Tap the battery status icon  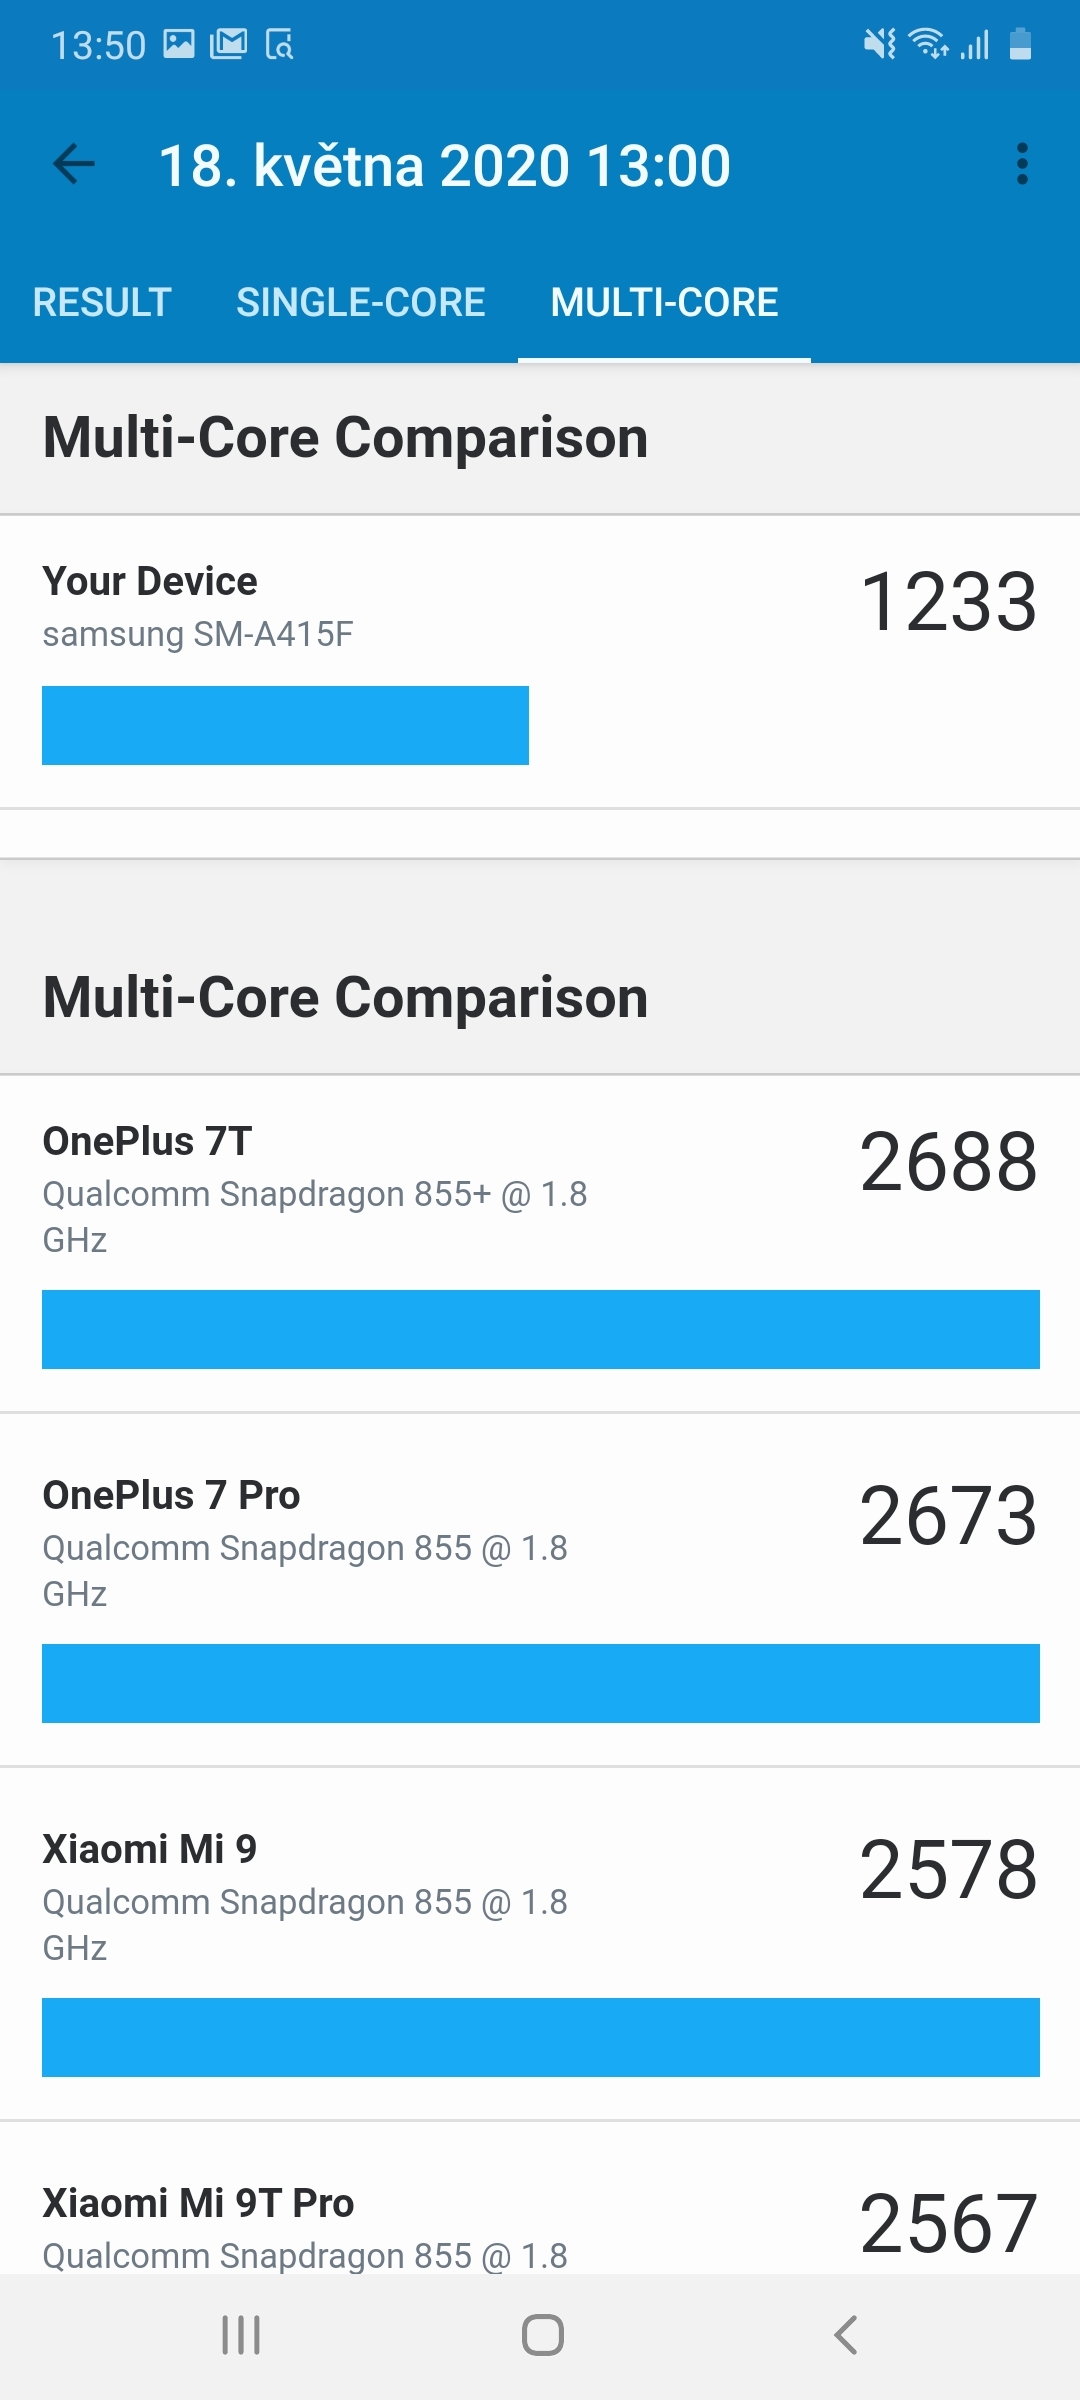[1020, 44]
